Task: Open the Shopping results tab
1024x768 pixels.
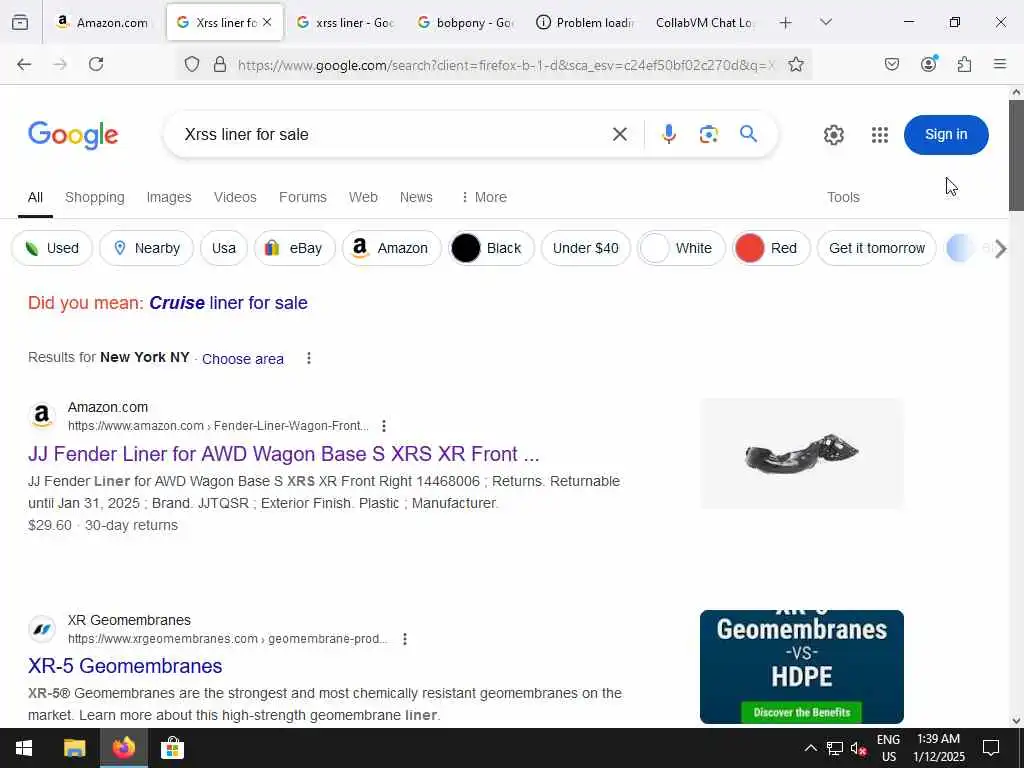Action: (95, 197)
